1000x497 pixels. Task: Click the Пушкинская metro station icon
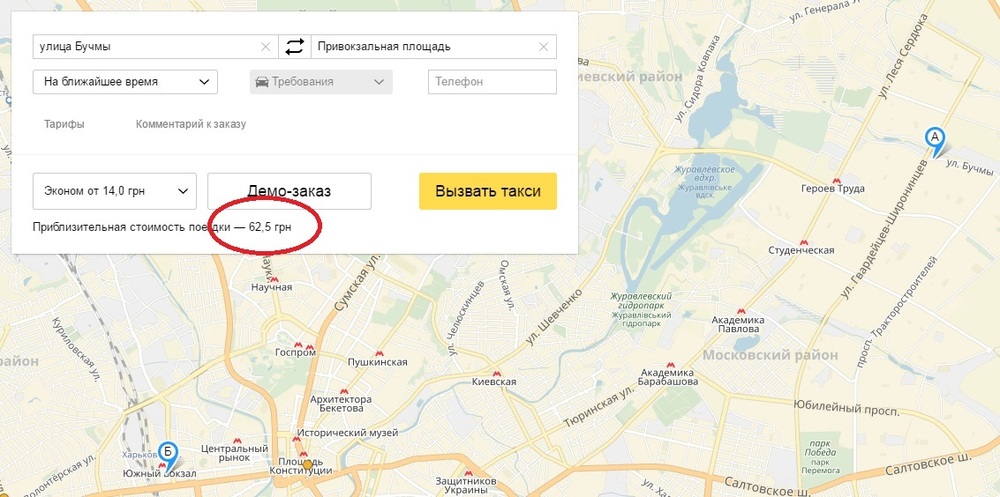pyautogui.click(x=379, y=353)
